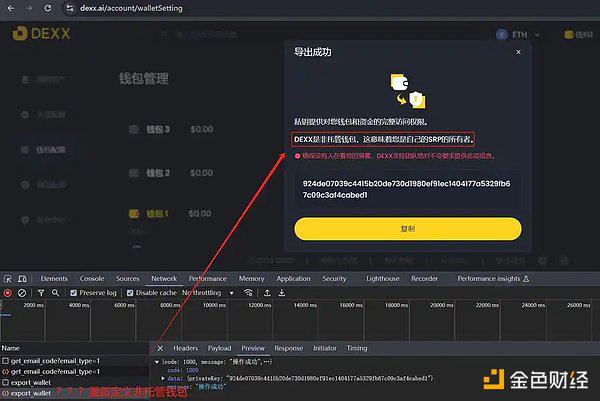
Task: Click the DEXX logo
Action: click(41, 33)
